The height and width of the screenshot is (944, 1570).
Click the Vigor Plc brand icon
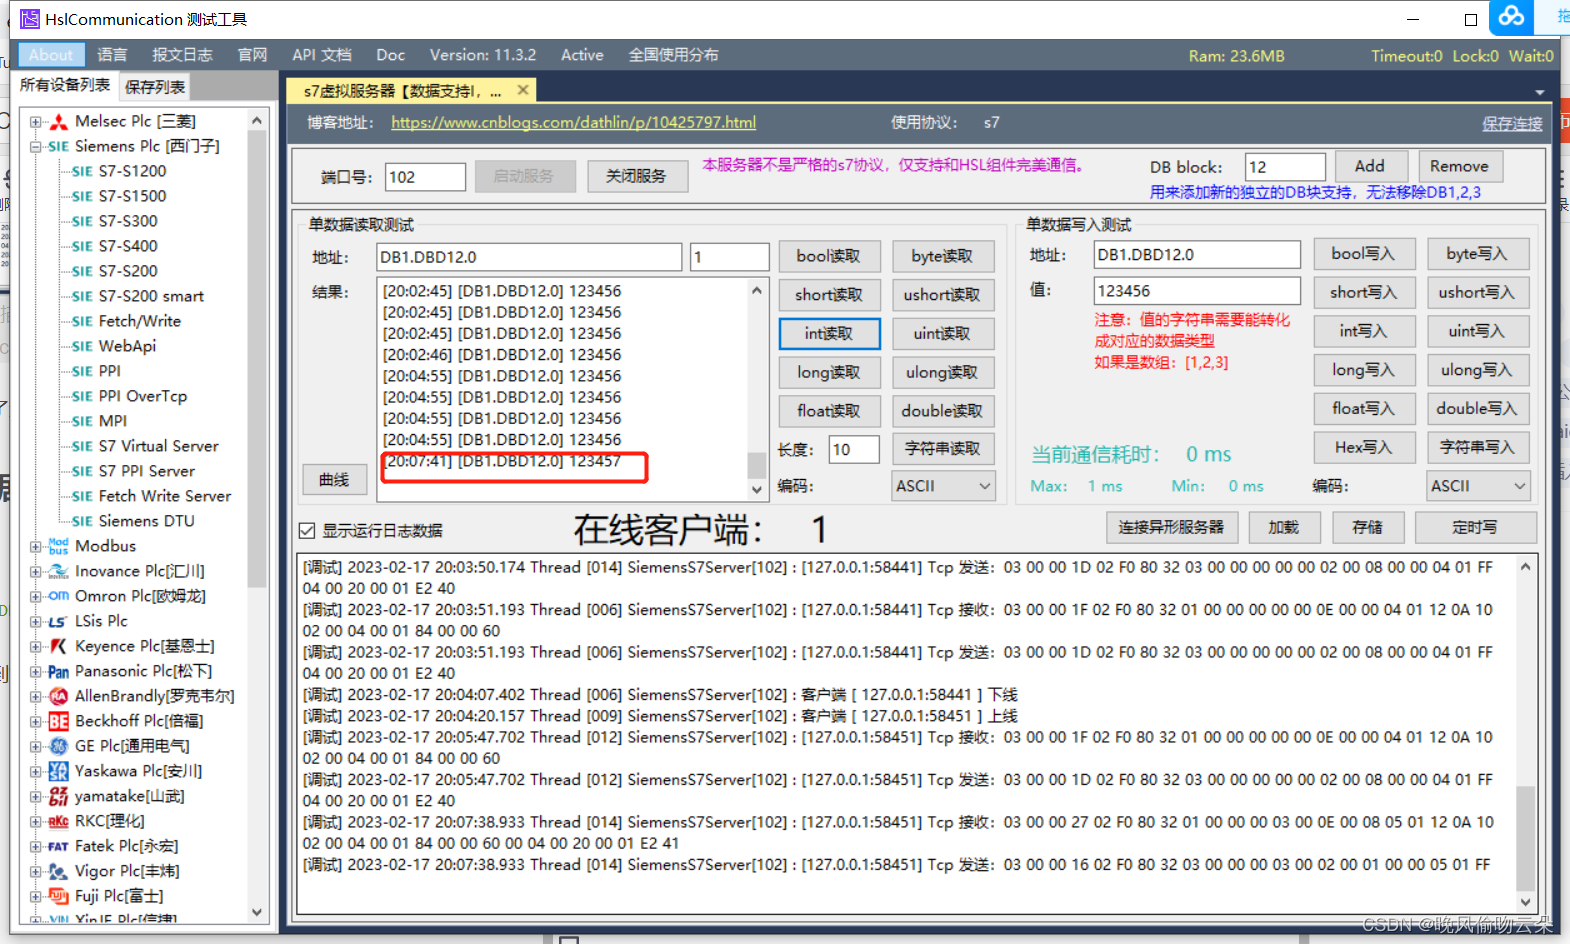coord(59,872)
